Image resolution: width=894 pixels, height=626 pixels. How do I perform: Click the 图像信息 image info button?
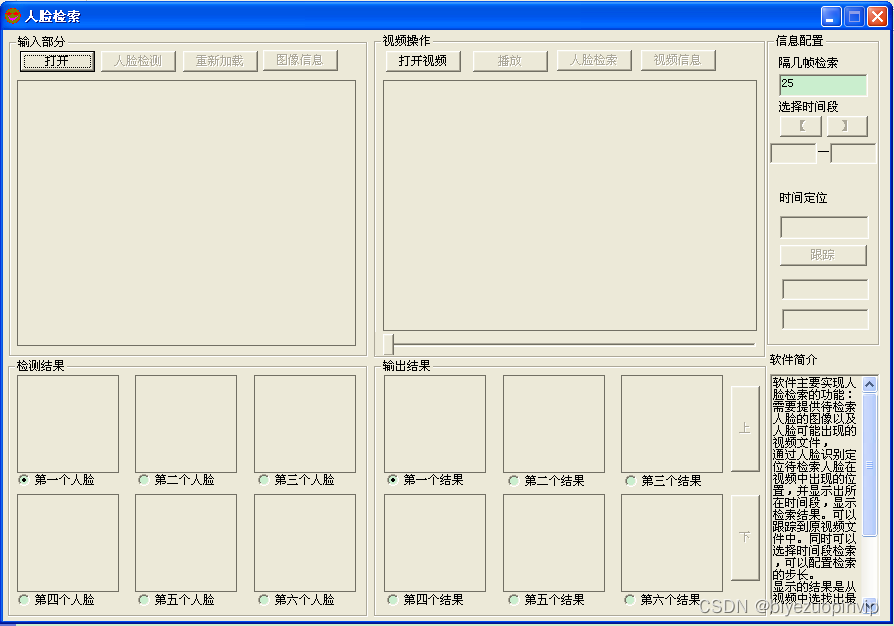point(301,60)
